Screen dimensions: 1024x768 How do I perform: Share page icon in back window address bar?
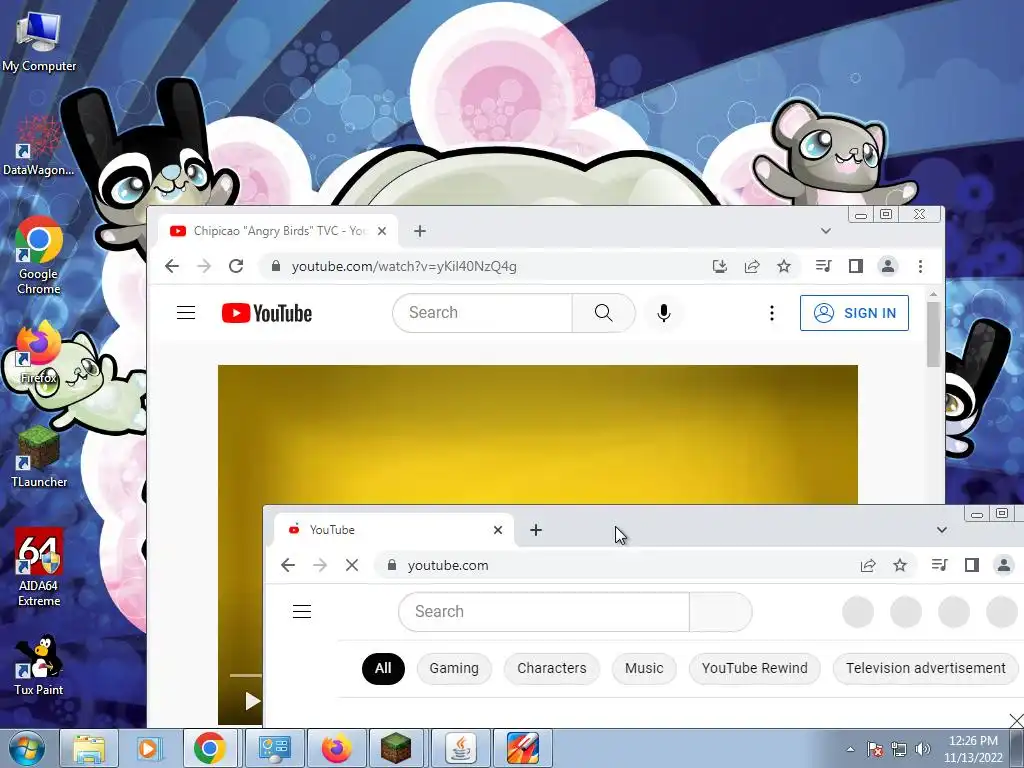(752, 266)
